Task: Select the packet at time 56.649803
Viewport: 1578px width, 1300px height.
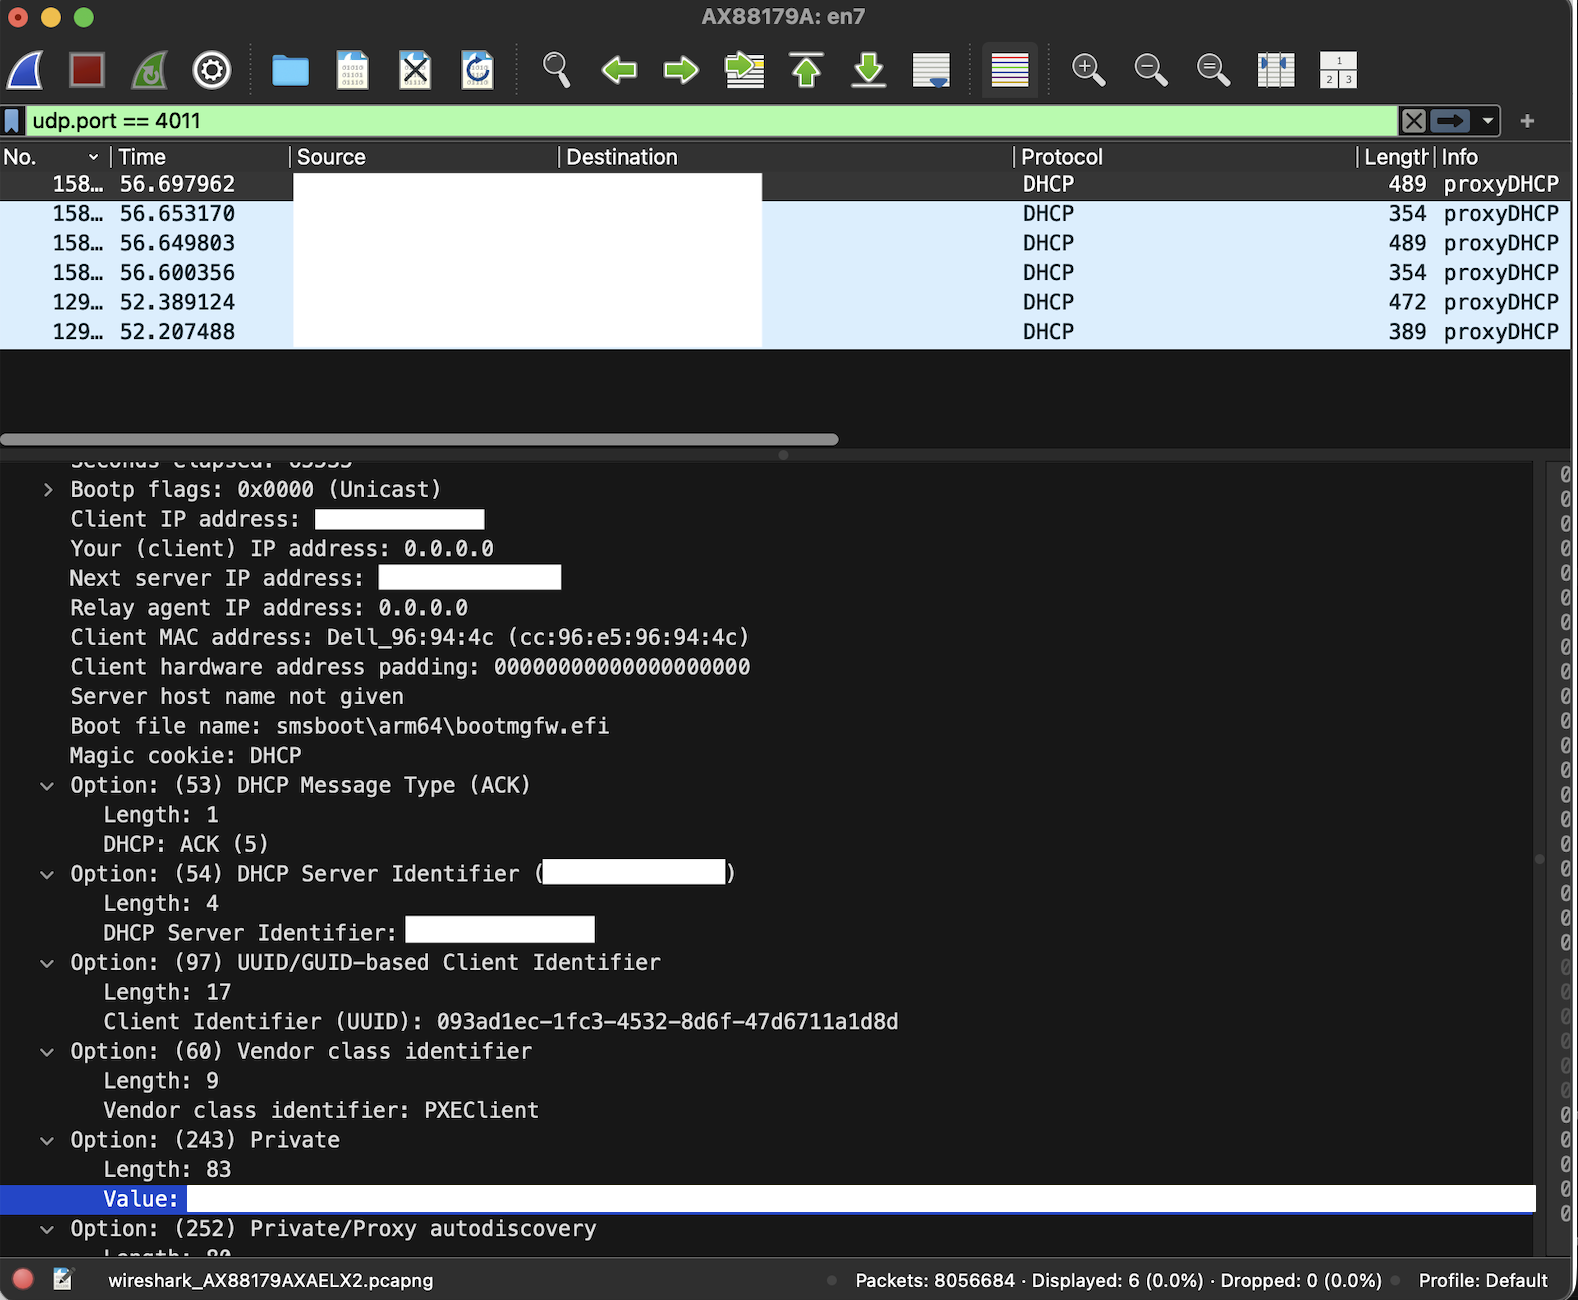Action: [x=785, y=243]
